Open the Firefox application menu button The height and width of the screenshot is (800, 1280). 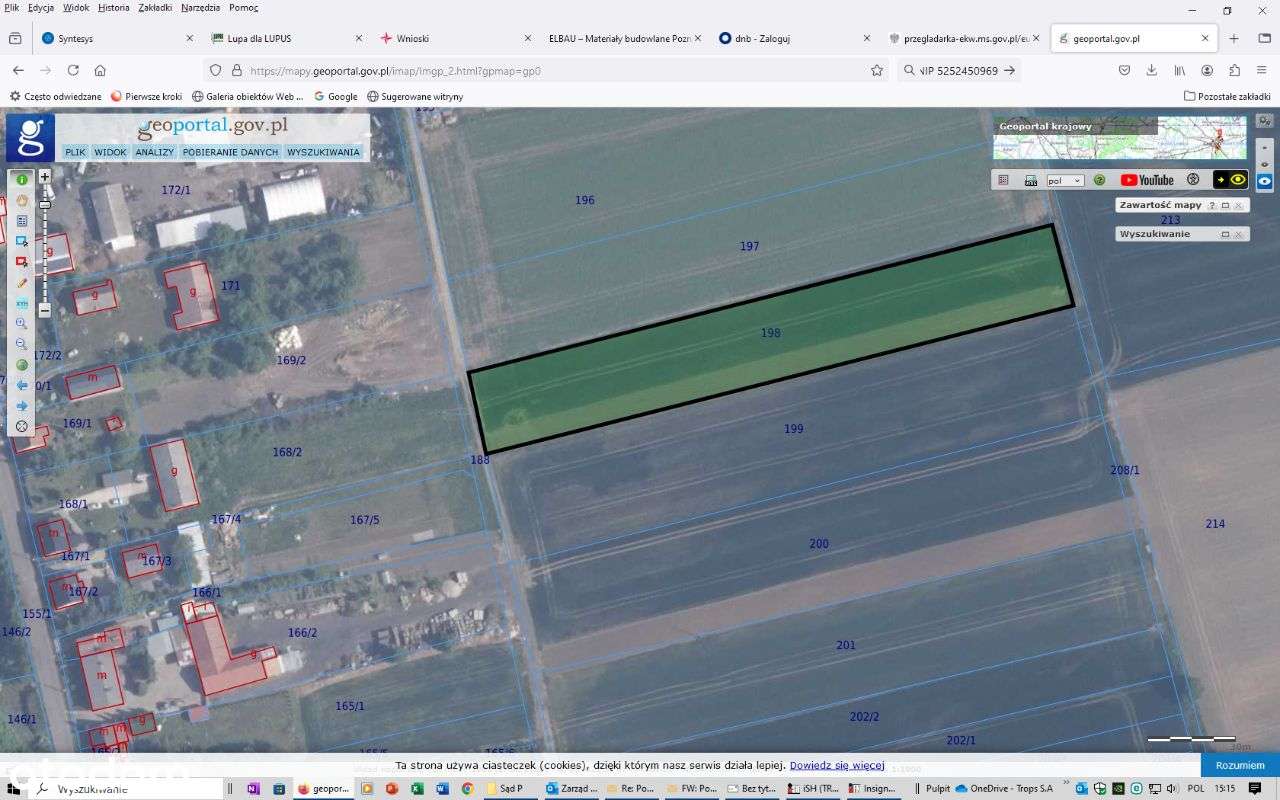pyautogui.click(x=1262, y=71)
